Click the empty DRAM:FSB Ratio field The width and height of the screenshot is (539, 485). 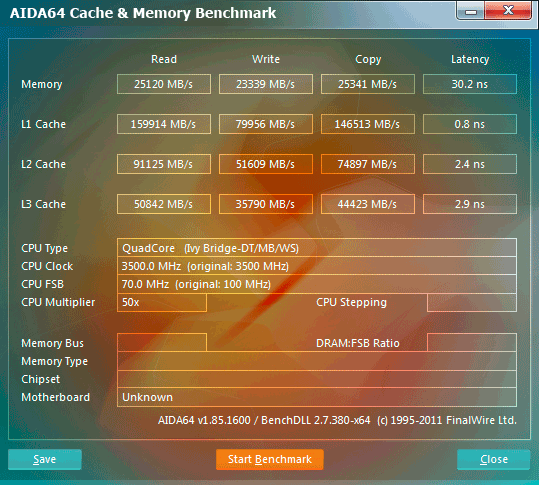[472, 342]
